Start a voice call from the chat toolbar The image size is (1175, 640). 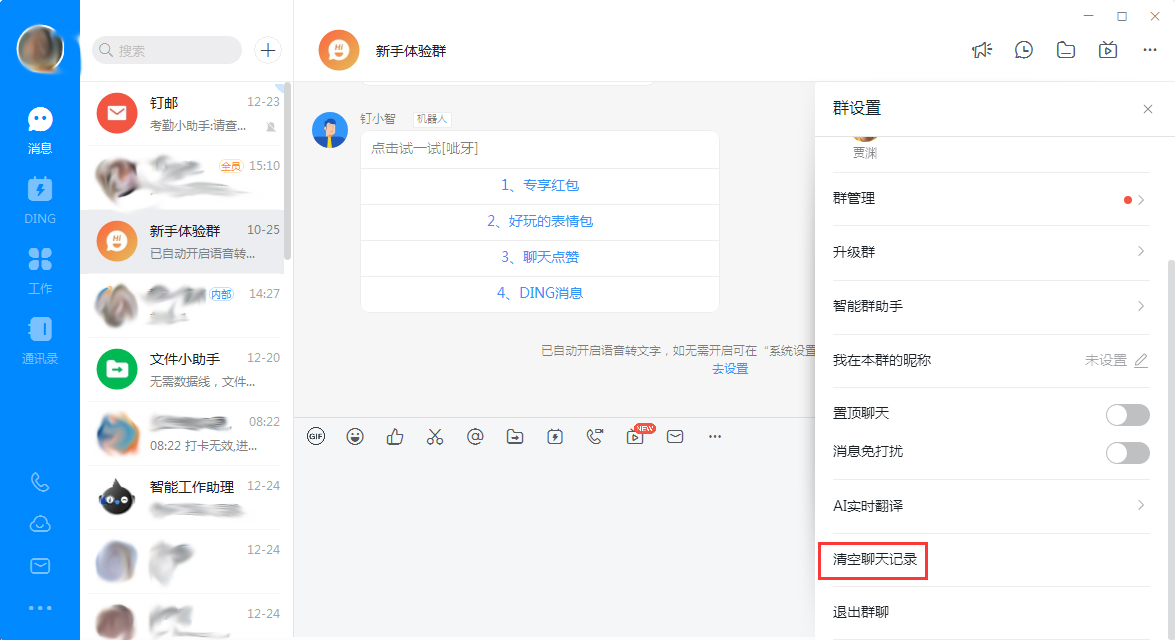[x=595, y=436]
